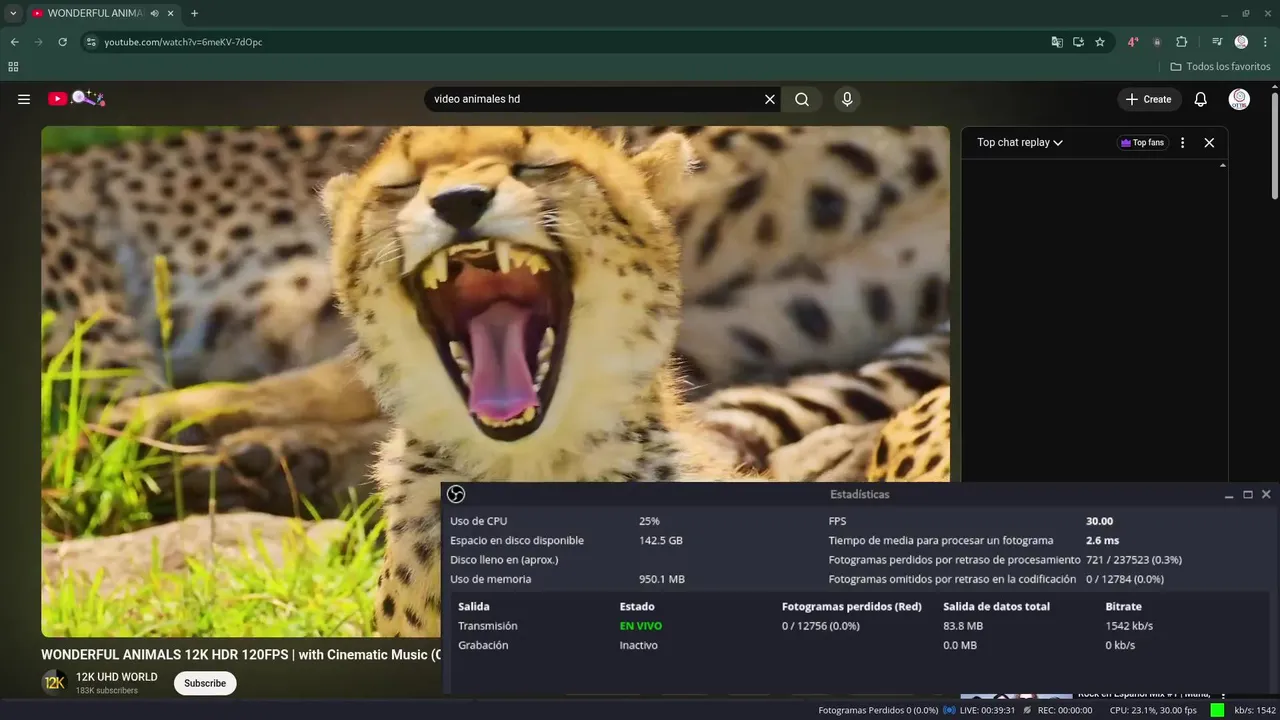This screenshot has height=720, width=1280.
Task: Click the 2.6 ms frame time value
Action: [x=1102, y=540]
